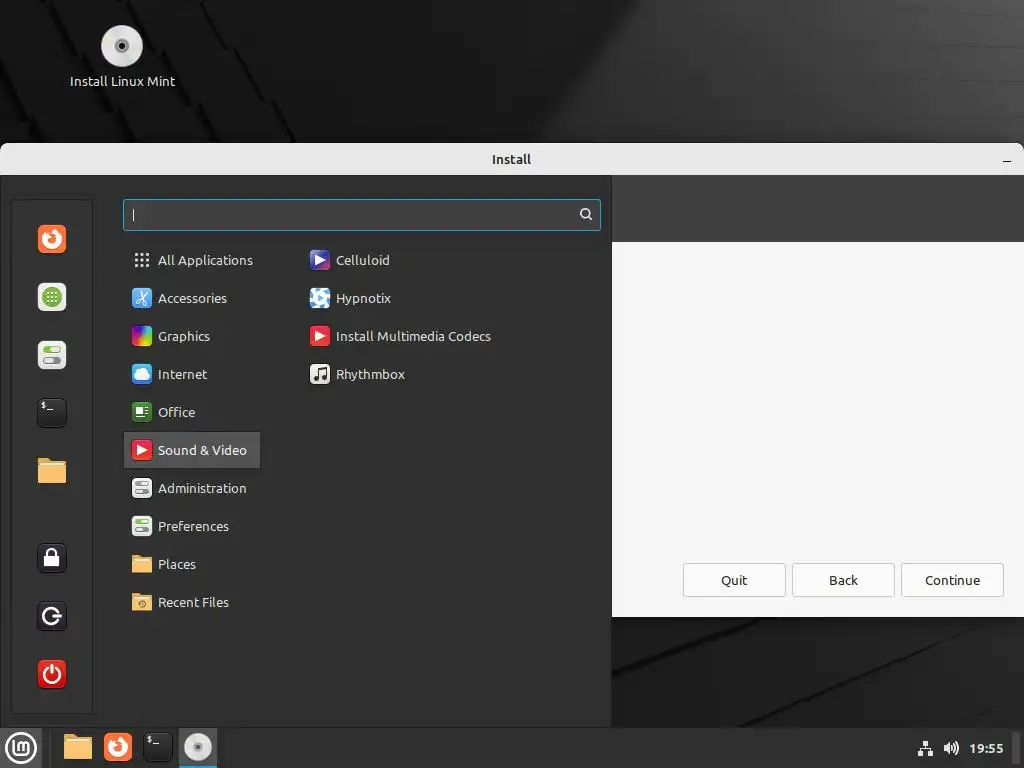
Task: Open Terminal from the taskbar
Action: [157, 747]
